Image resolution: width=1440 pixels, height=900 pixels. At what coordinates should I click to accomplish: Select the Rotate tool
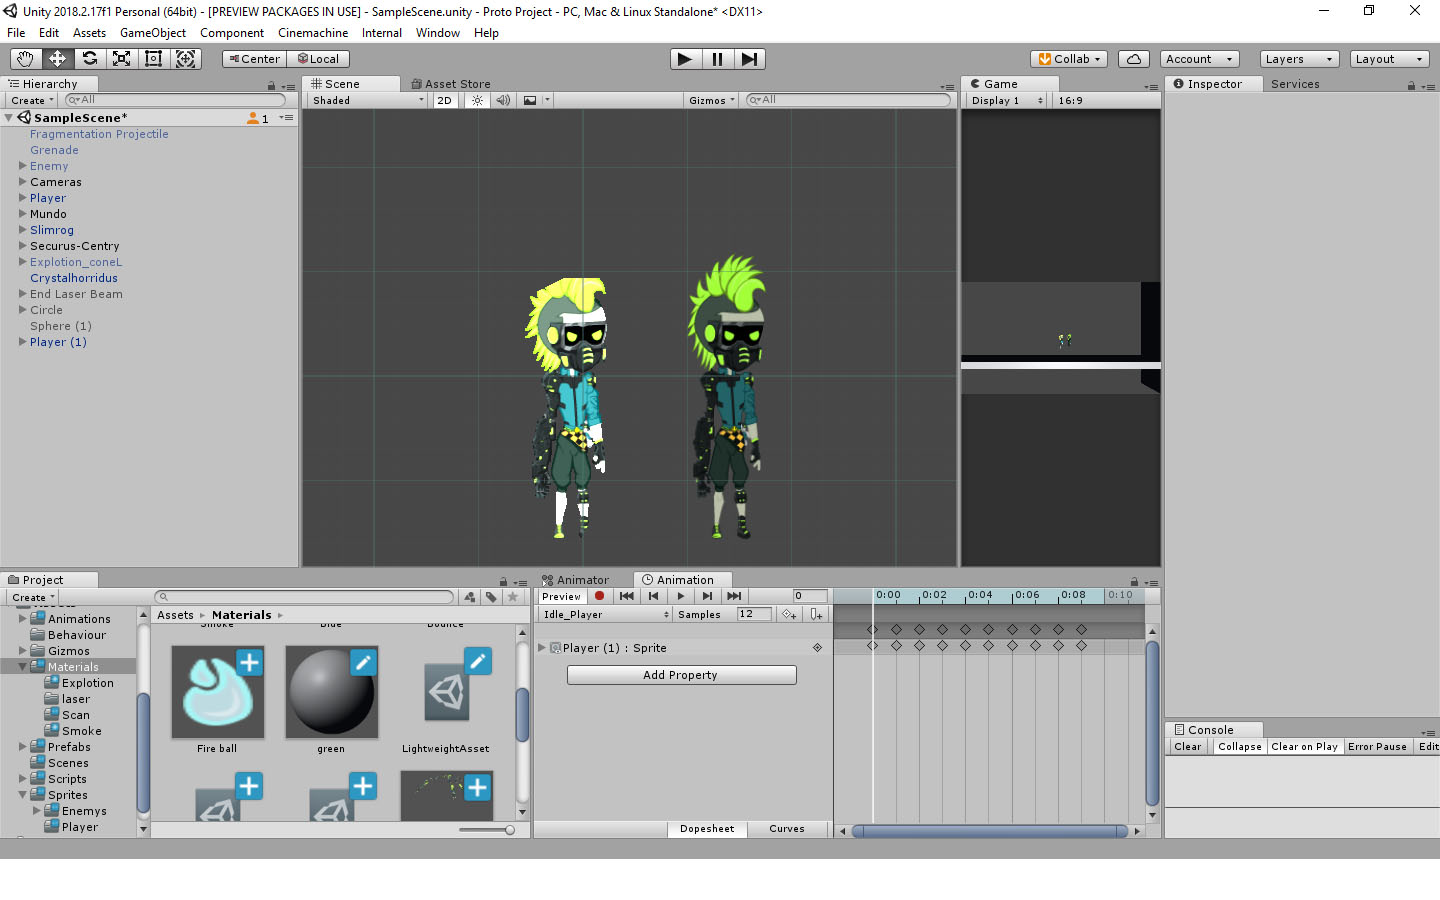coord(90,59)
